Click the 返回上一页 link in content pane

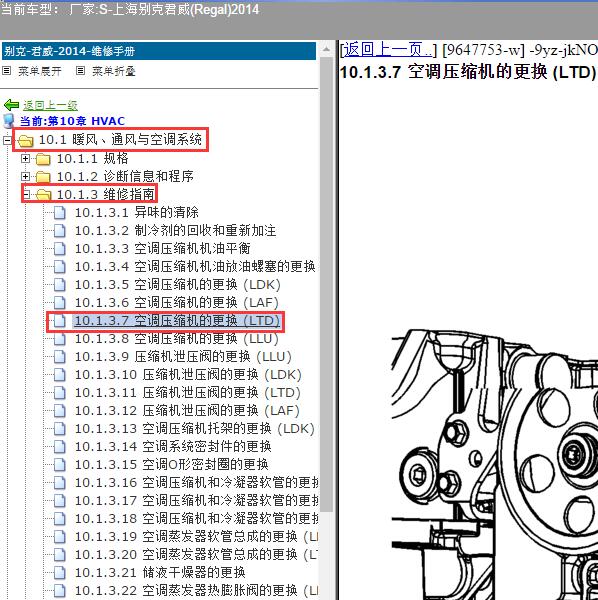tap(388, 50)
